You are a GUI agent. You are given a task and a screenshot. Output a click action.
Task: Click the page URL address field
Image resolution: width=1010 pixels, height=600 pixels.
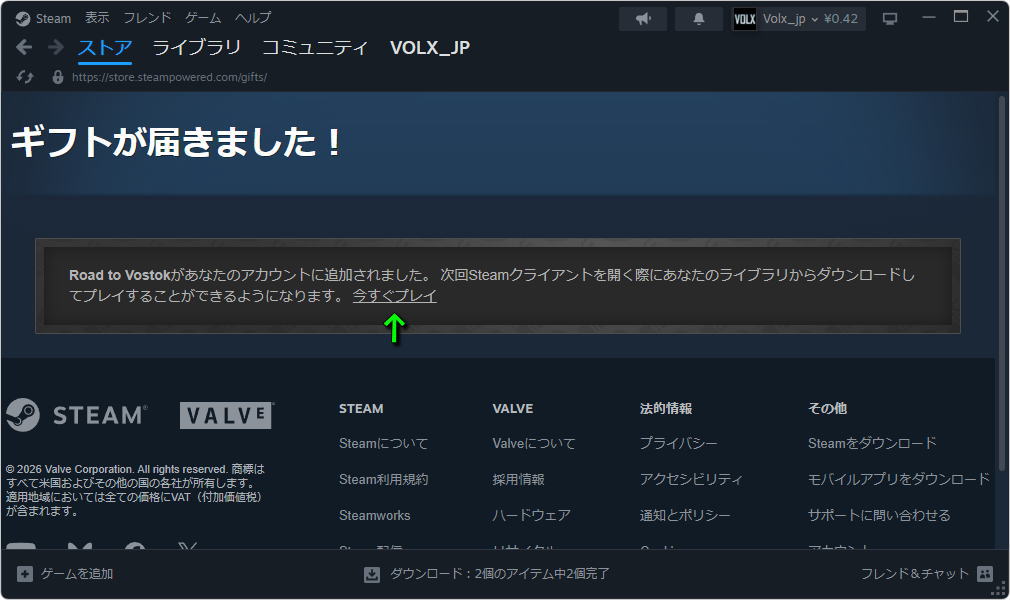[170, 77]
